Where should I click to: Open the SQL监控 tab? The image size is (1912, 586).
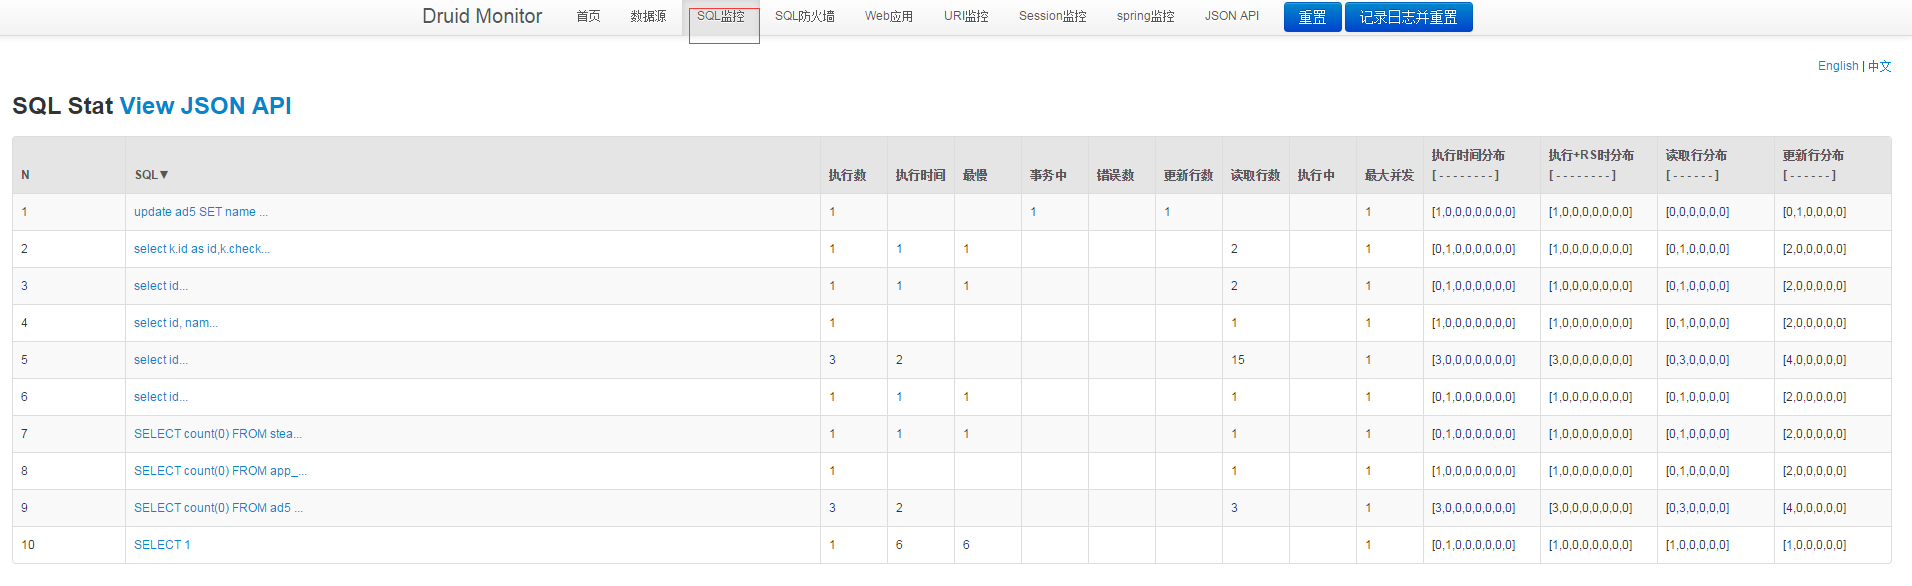[x=721, y=17]
